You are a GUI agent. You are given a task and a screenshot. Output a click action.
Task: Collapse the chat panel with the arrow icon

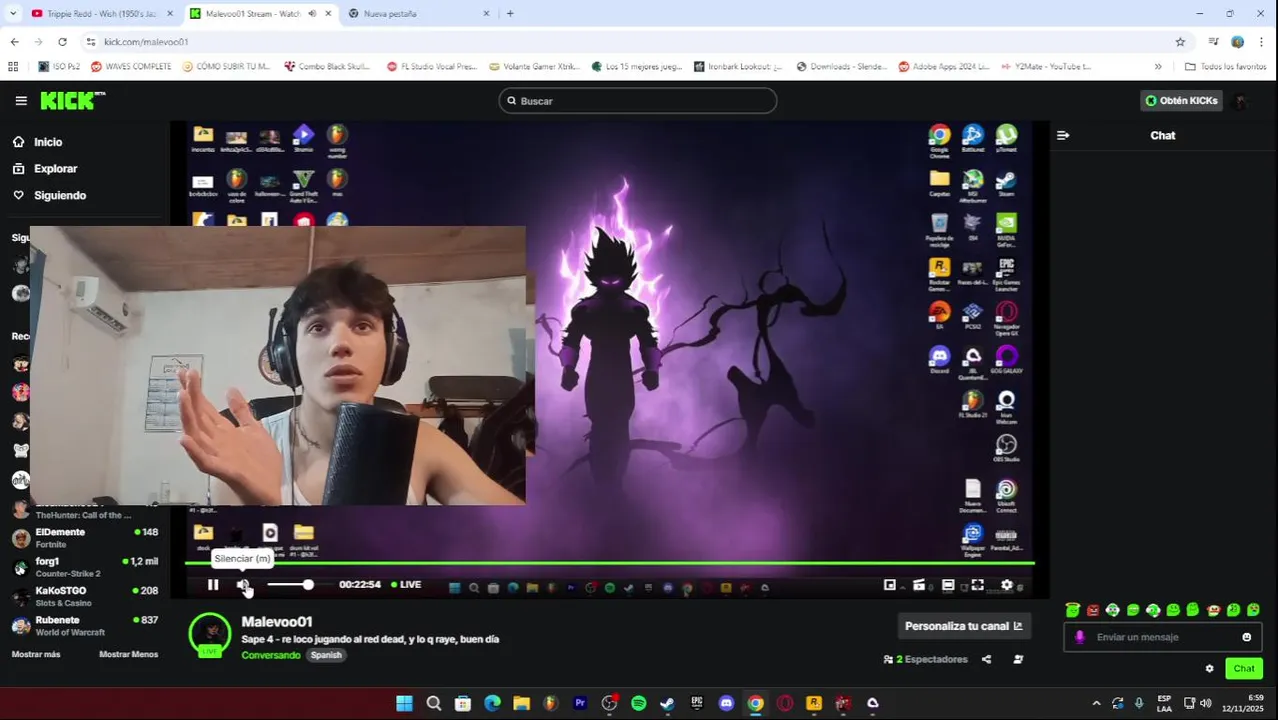[1063, 135]
